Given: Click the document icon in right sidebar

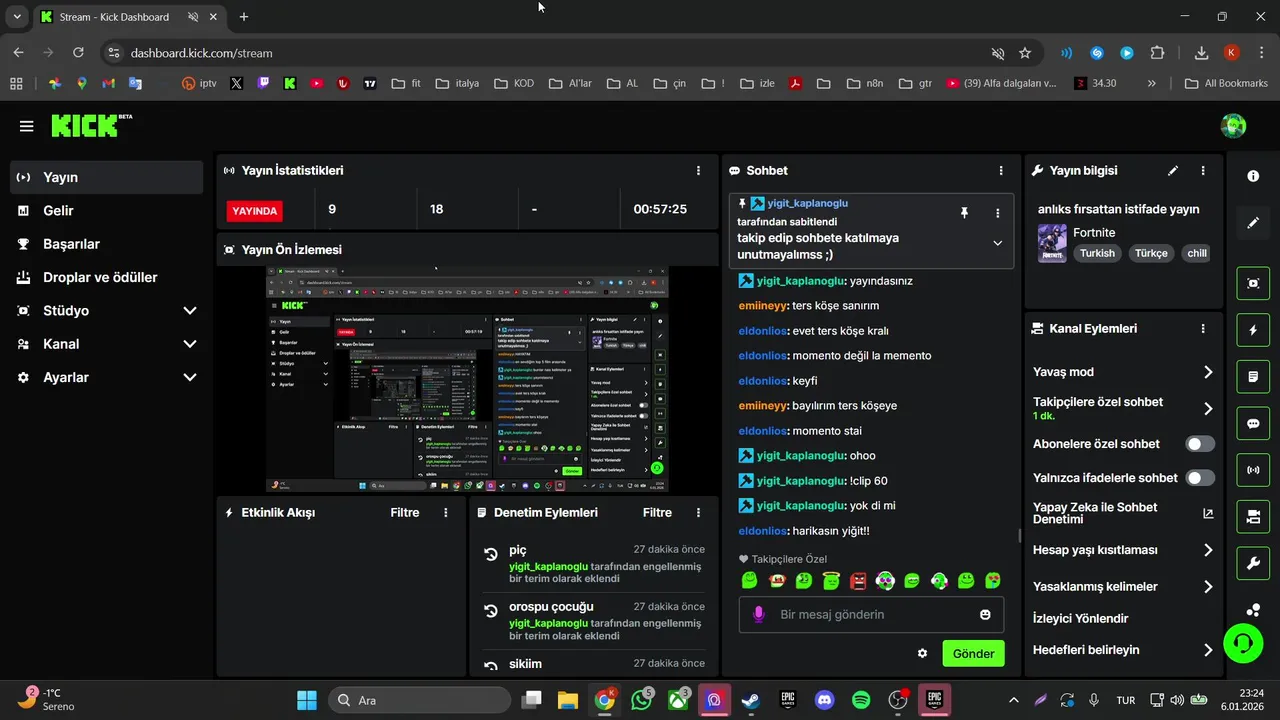Looking at the screenshot, I should (x=1253, y=377).
